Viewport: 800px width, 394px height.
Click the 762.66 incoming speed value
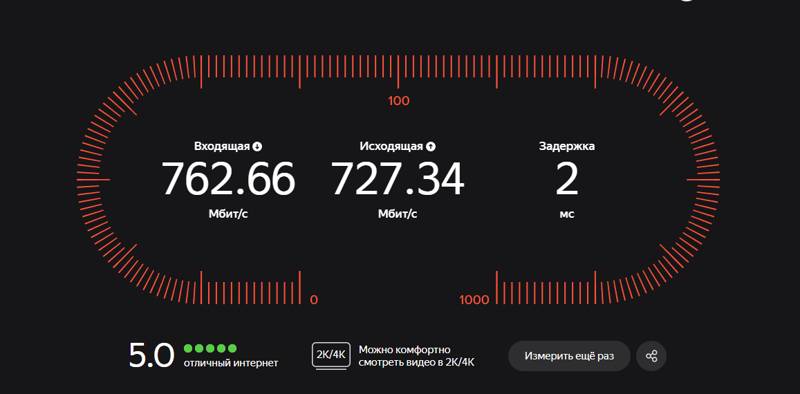pyautogui.click(x=229, y=179)
